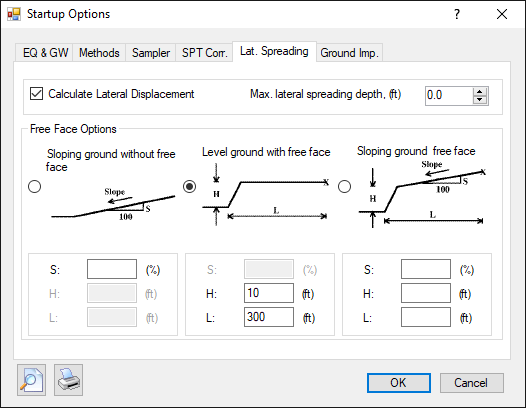Open the Ground Imp. tab

coord(349,53)
